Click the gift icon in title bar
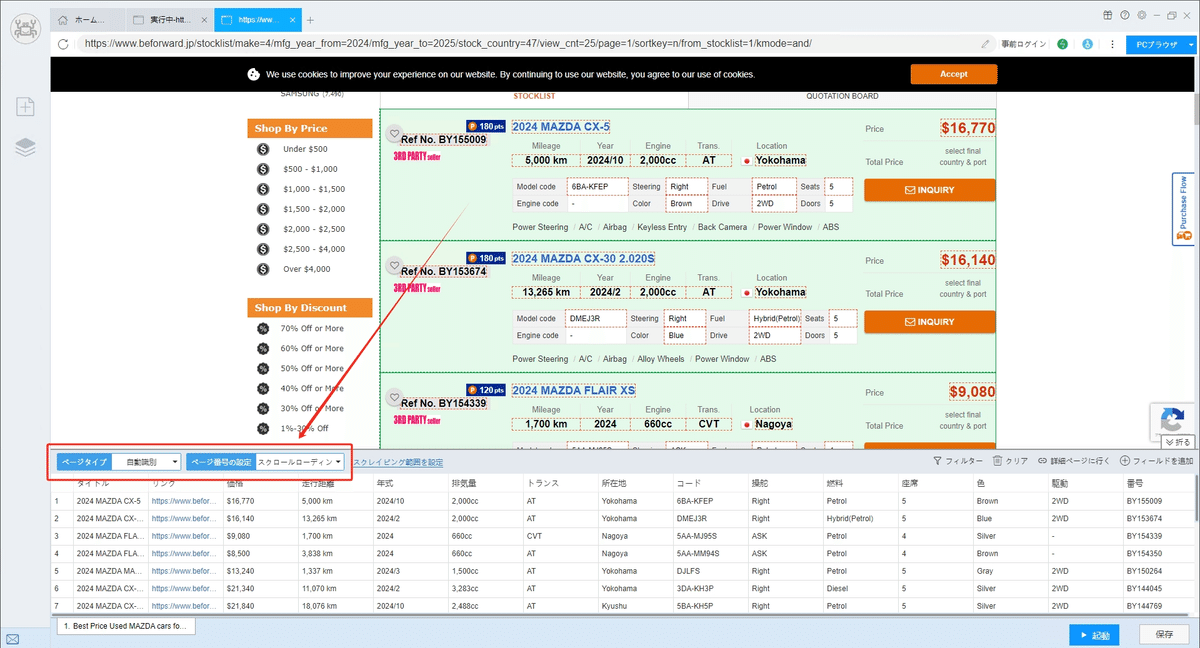Screen dimensions: 1200x648 [1108, 15]
